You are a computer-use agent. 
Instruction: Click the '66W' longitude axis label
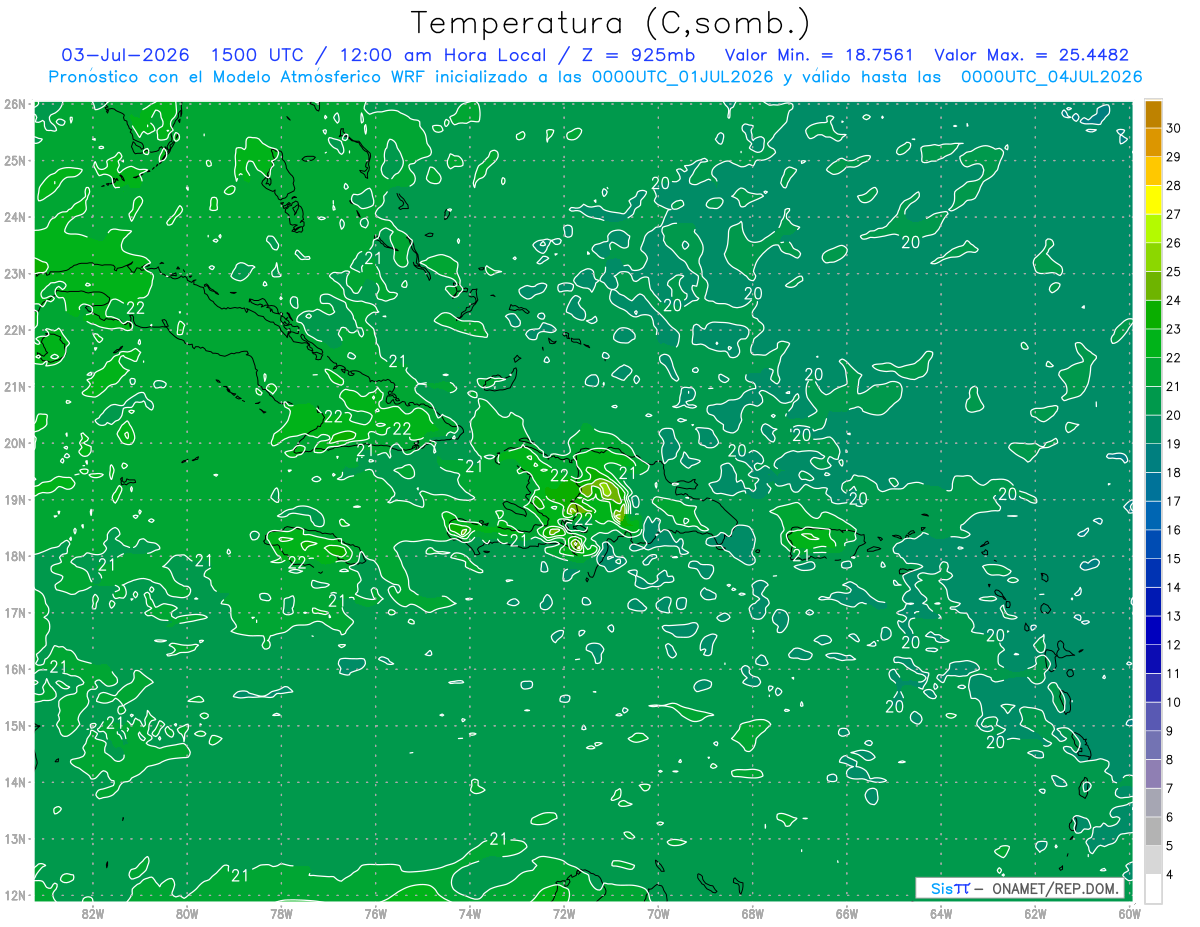(847, 913)
